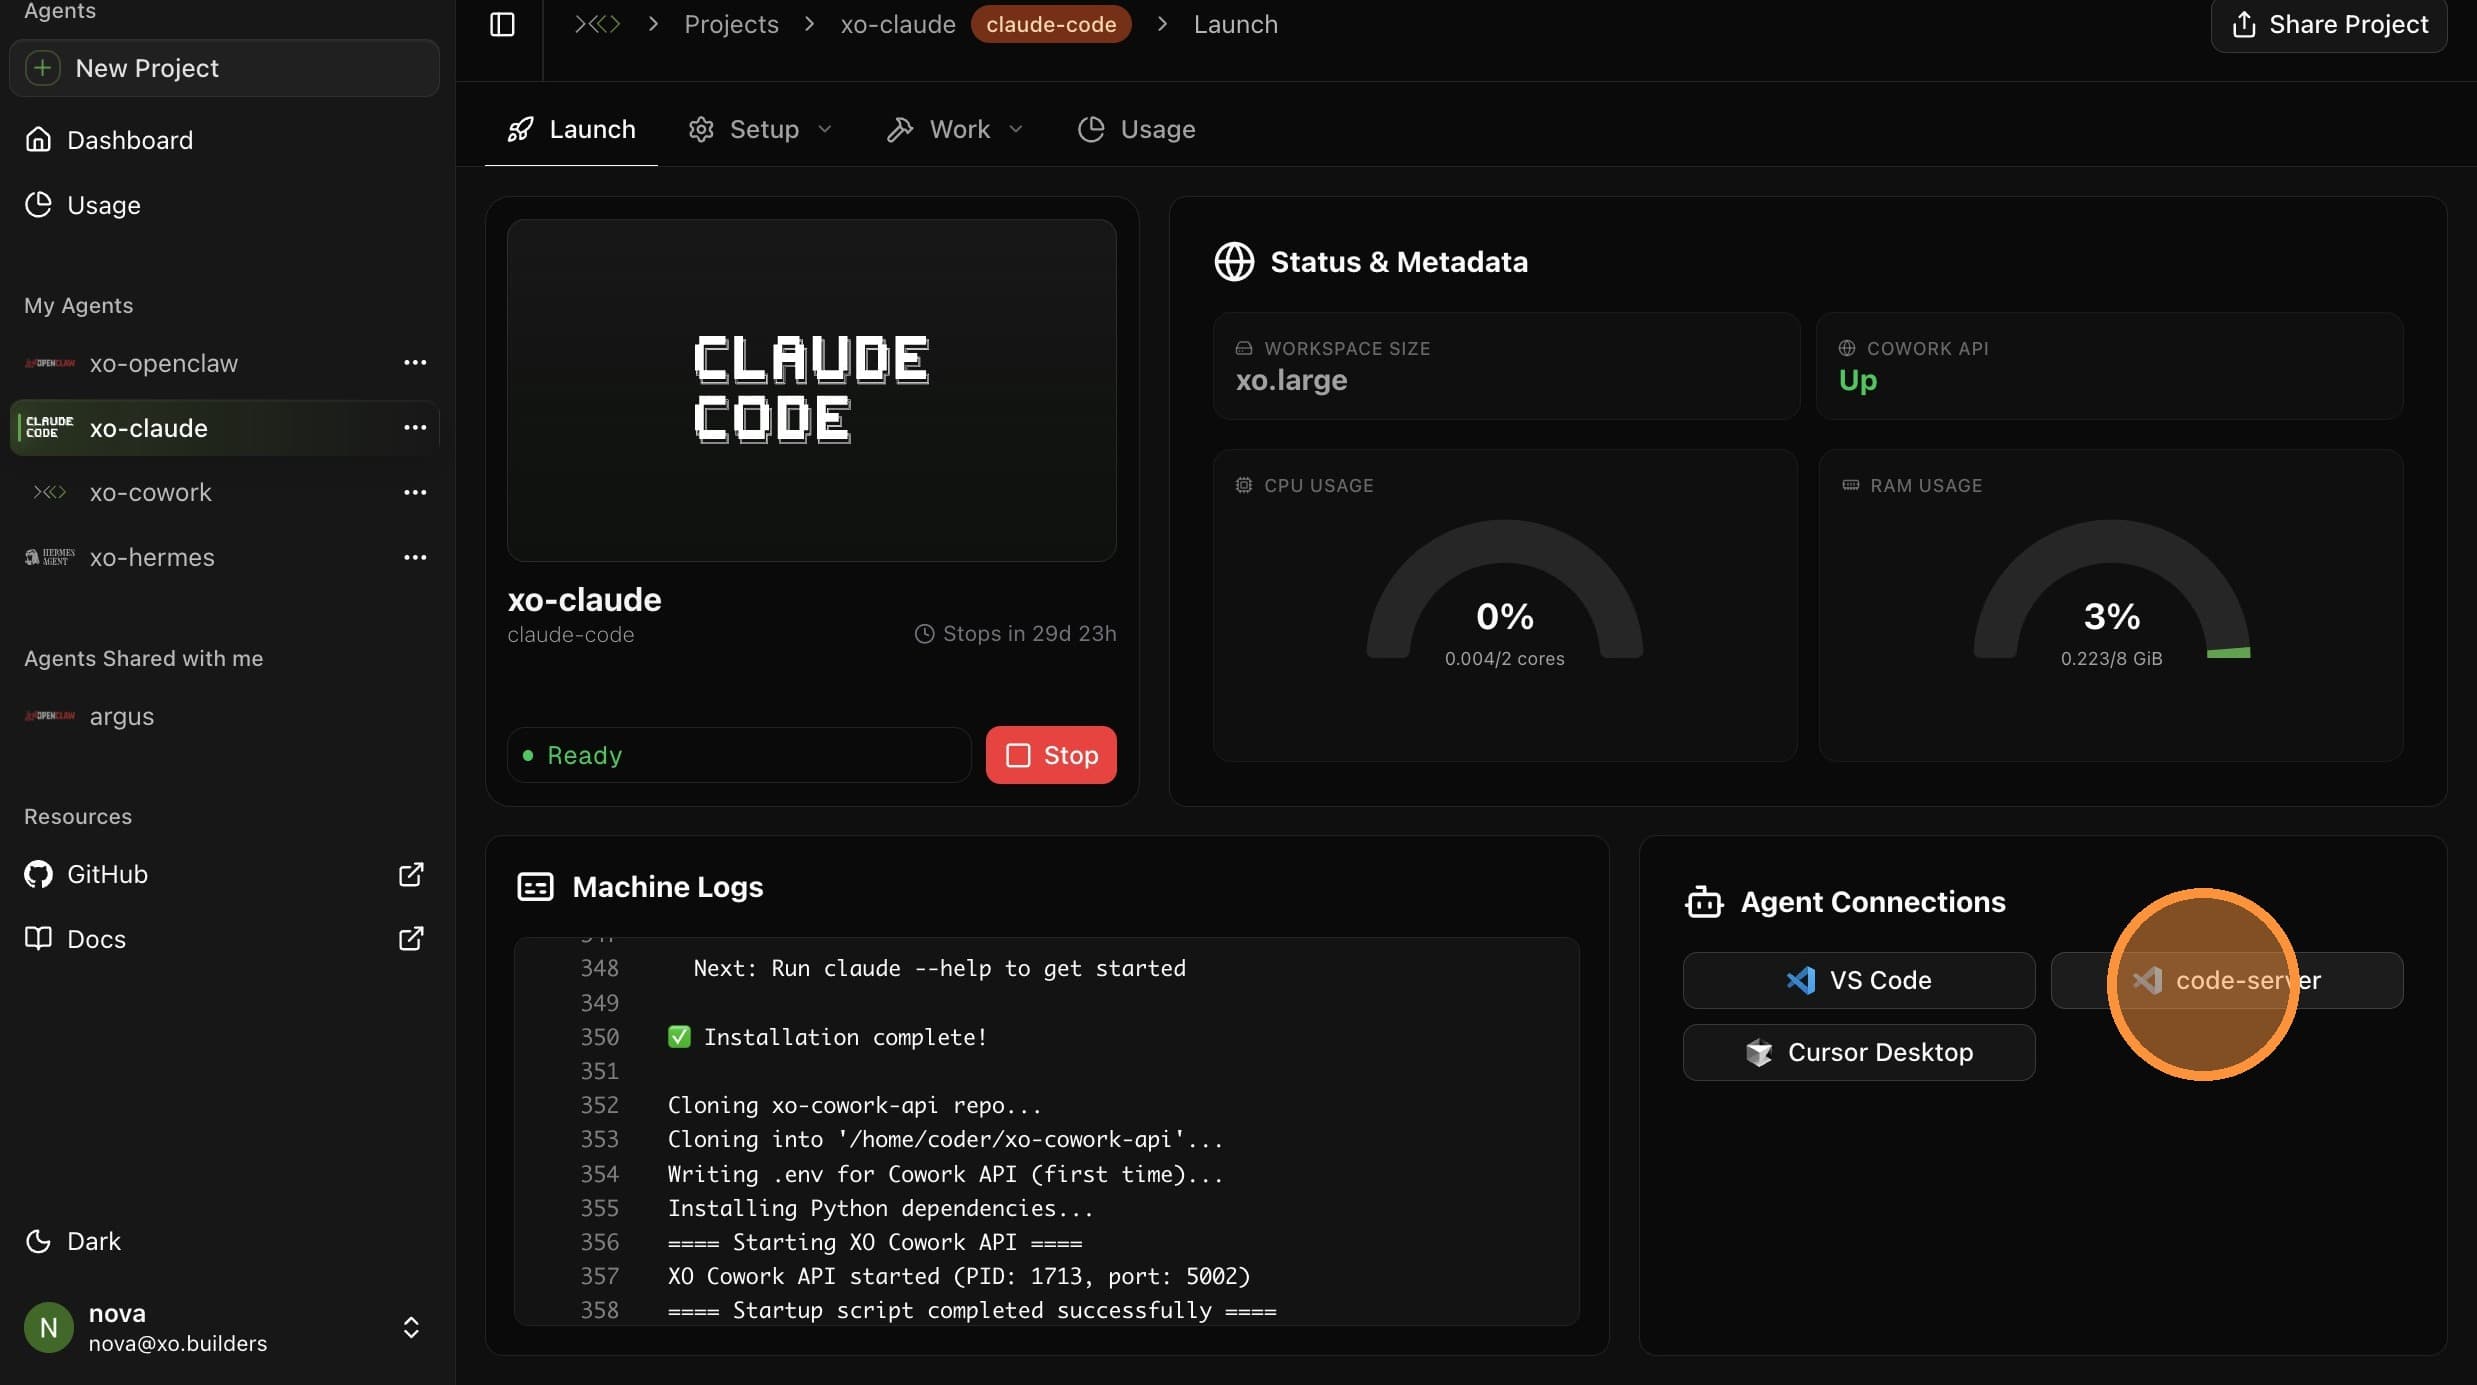Click the Docs book icon
This screenshot has height=1385, width=2477.
point(38,939)
